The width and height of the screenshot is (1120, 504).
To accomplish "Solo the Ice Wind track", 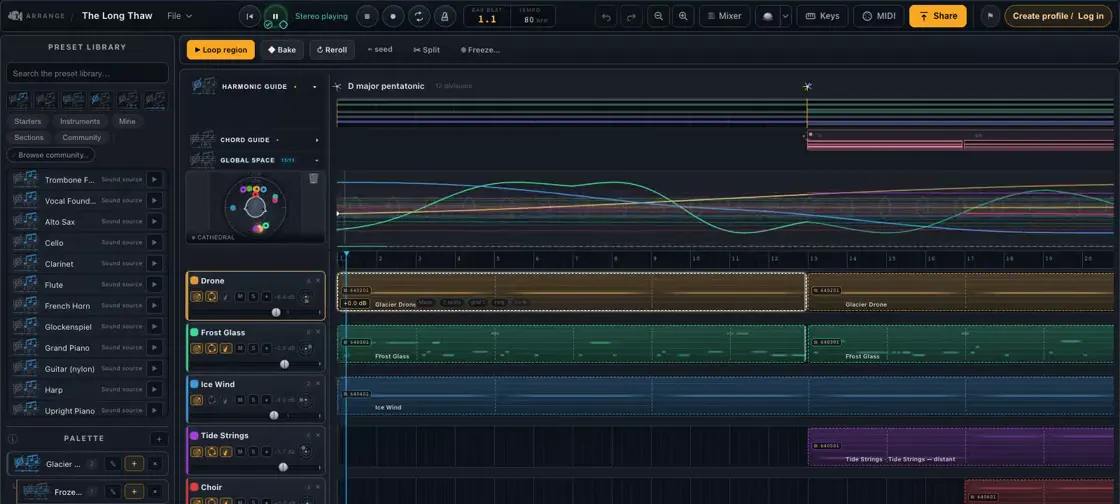I will tap(253, 400).
